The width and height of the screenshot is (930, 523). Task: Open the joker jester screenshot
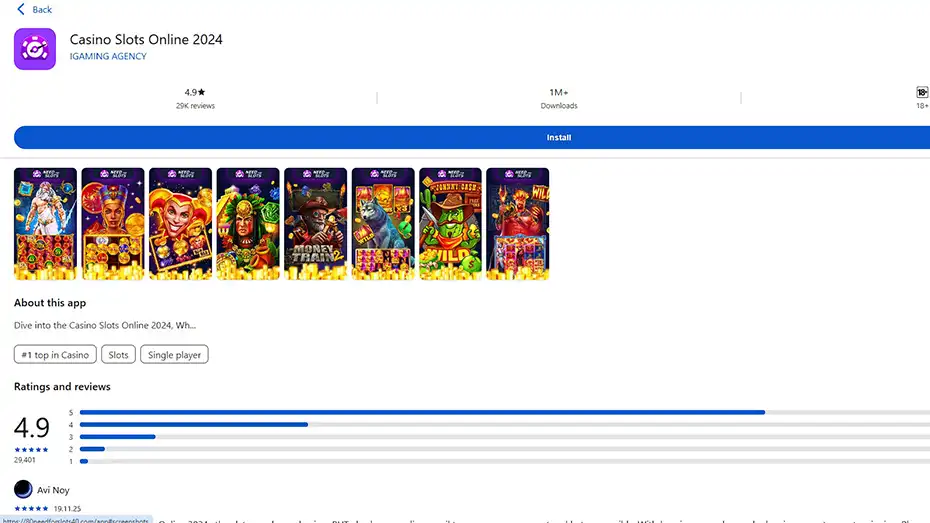click(180, 223)
